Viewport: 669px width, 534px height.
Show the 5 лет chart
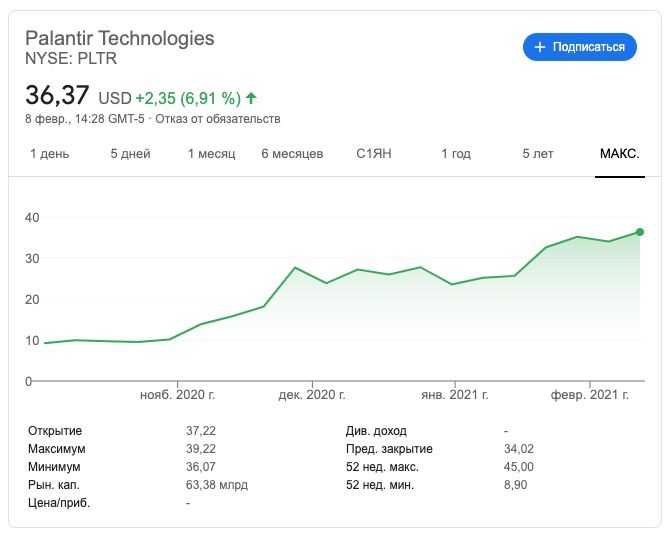[x=537, y=154]
